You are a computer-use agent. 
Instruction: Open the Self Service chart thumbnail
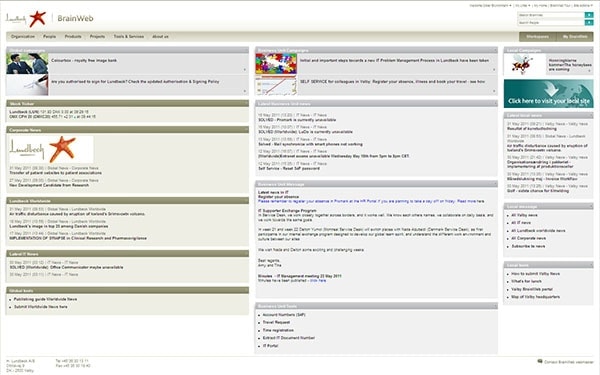[276, 85]
